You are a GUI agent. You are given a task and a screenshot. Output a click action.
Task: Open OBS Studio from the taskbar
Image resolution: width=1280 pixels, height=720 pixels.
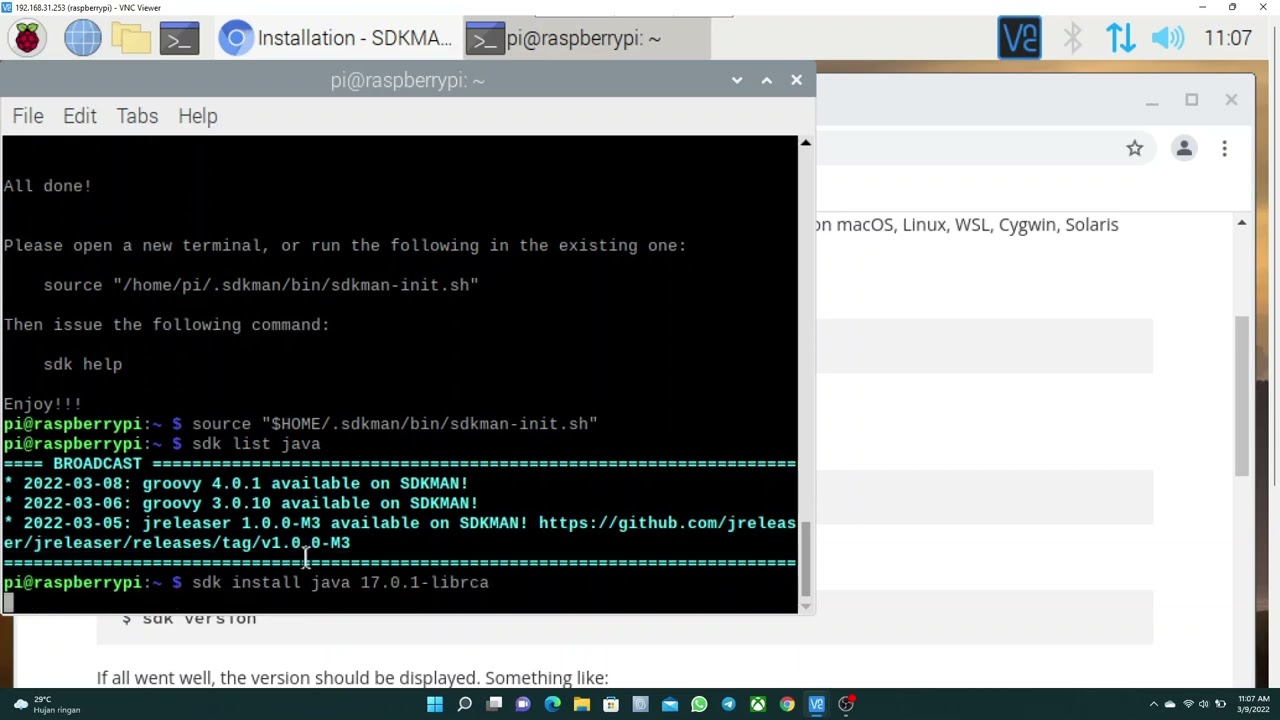(846, 704)
